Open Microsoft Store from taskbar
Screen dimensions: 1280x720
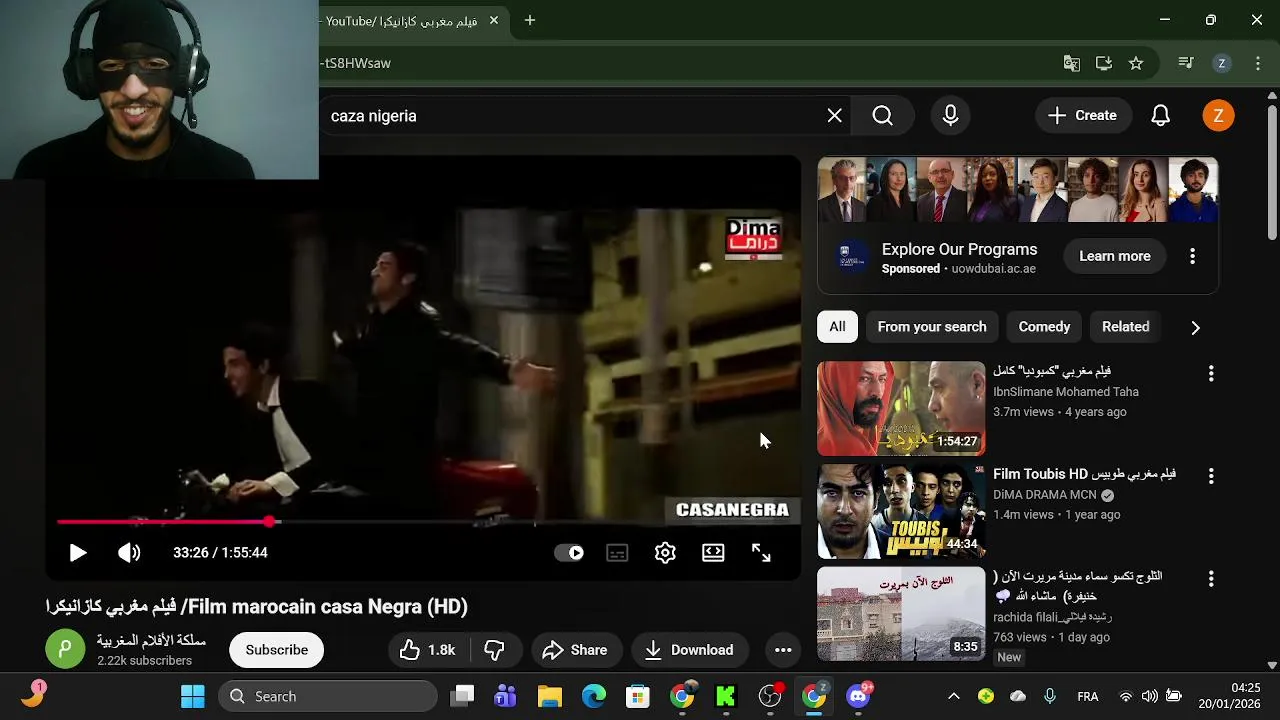(x=638, y=696)
